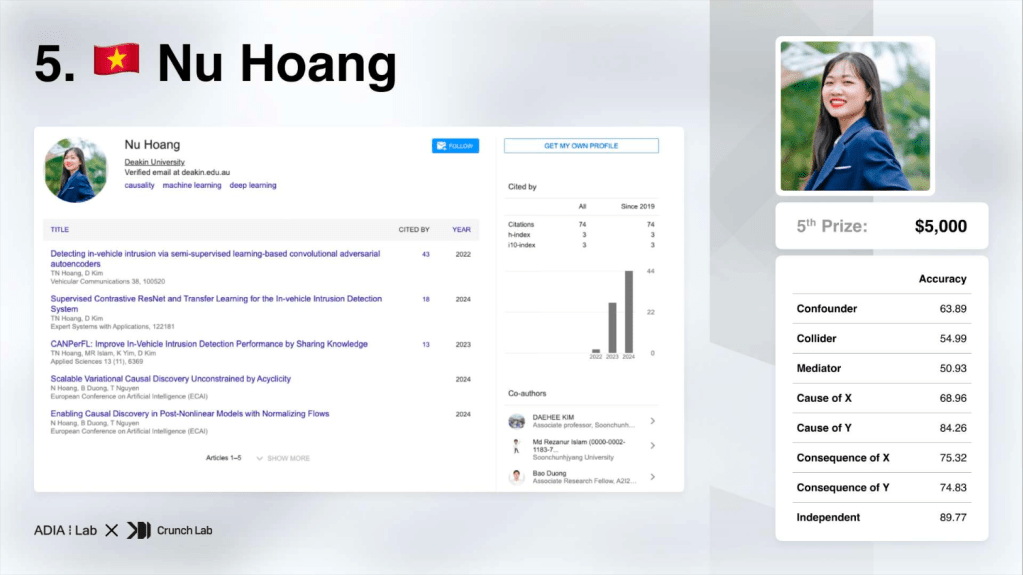1023x575 pixels.
Task: Open the Enabling Causal Discovery paper link
Action: point(189,413)
